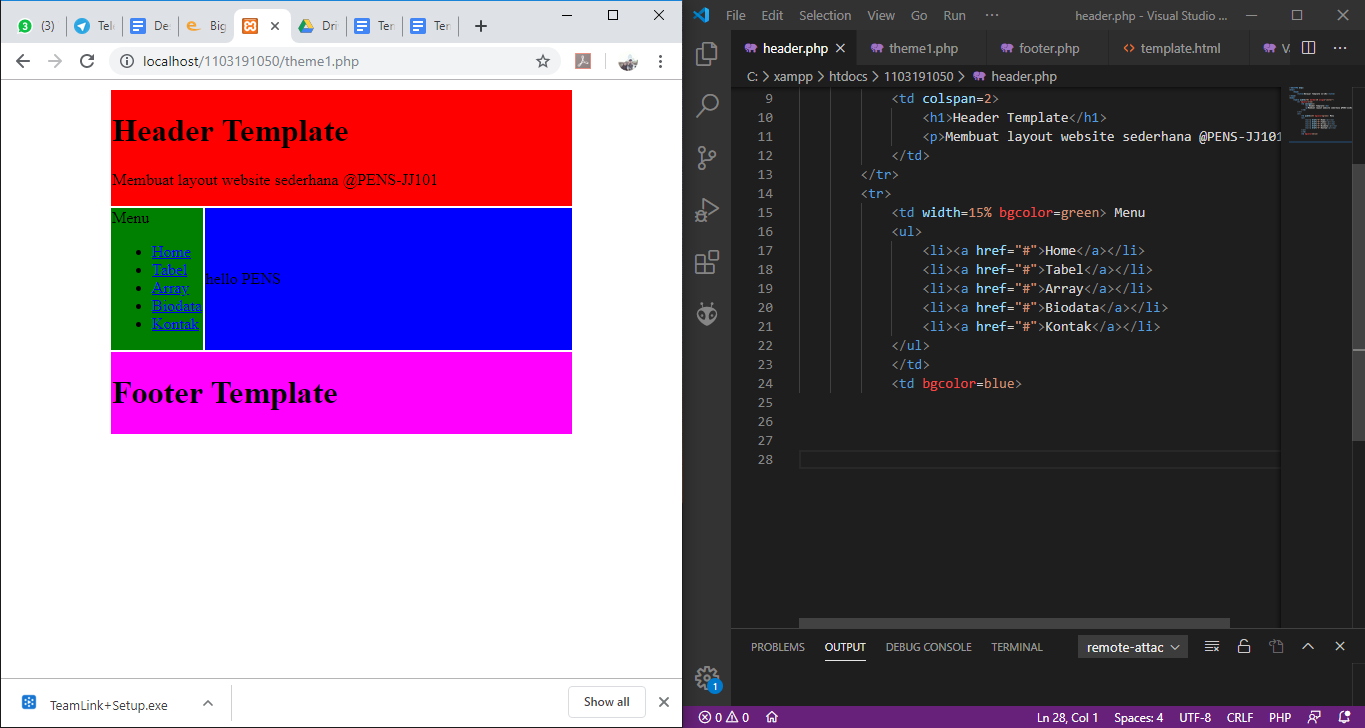Image resolution: width=1365 pixels, height=728 pixels.
Task: Open Source Control view
Action: point(707,157)
